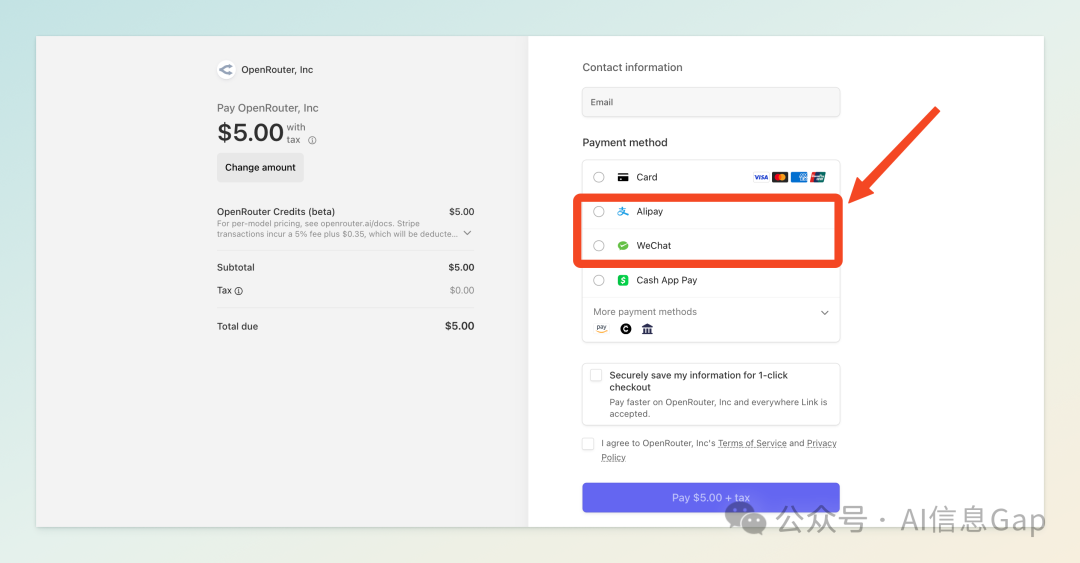This screenshot has height=563, width=1080.
Task: Click the American Express logo
Action: click(799, 177)
